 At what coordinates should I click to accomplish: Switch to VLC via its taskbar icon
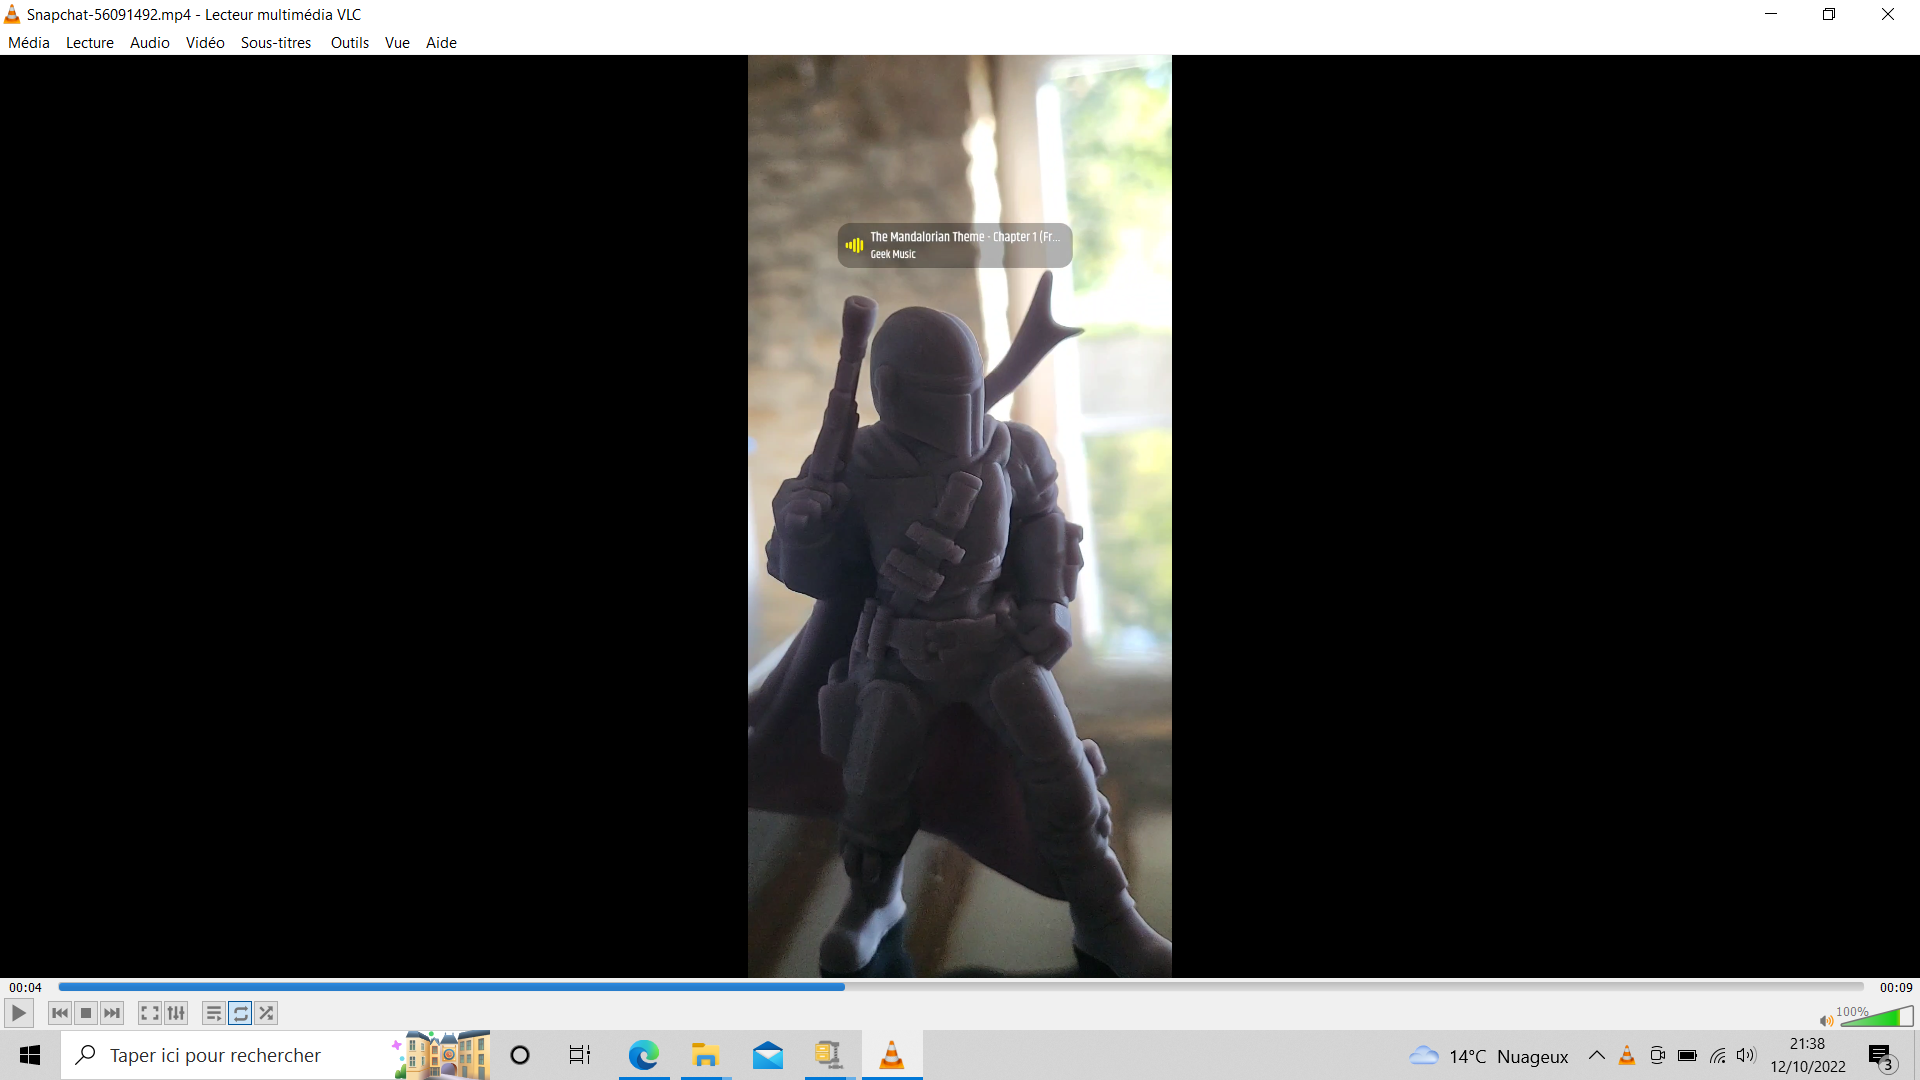click(891, 1055)
